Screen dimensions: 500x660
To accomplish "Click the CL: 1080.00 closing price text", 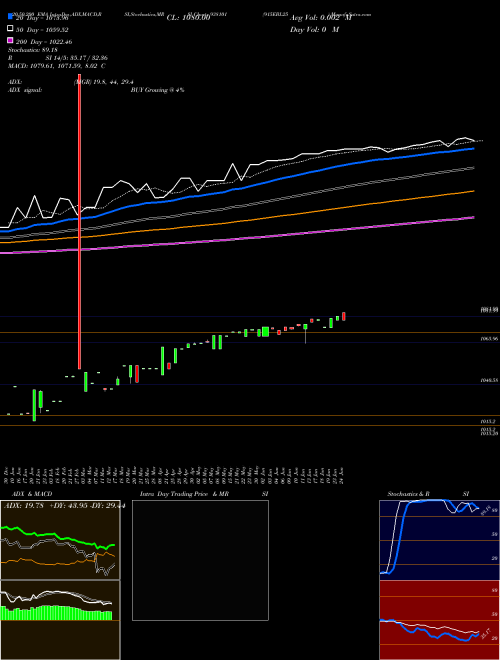I will pyautogui.click(x=188, y=18).
